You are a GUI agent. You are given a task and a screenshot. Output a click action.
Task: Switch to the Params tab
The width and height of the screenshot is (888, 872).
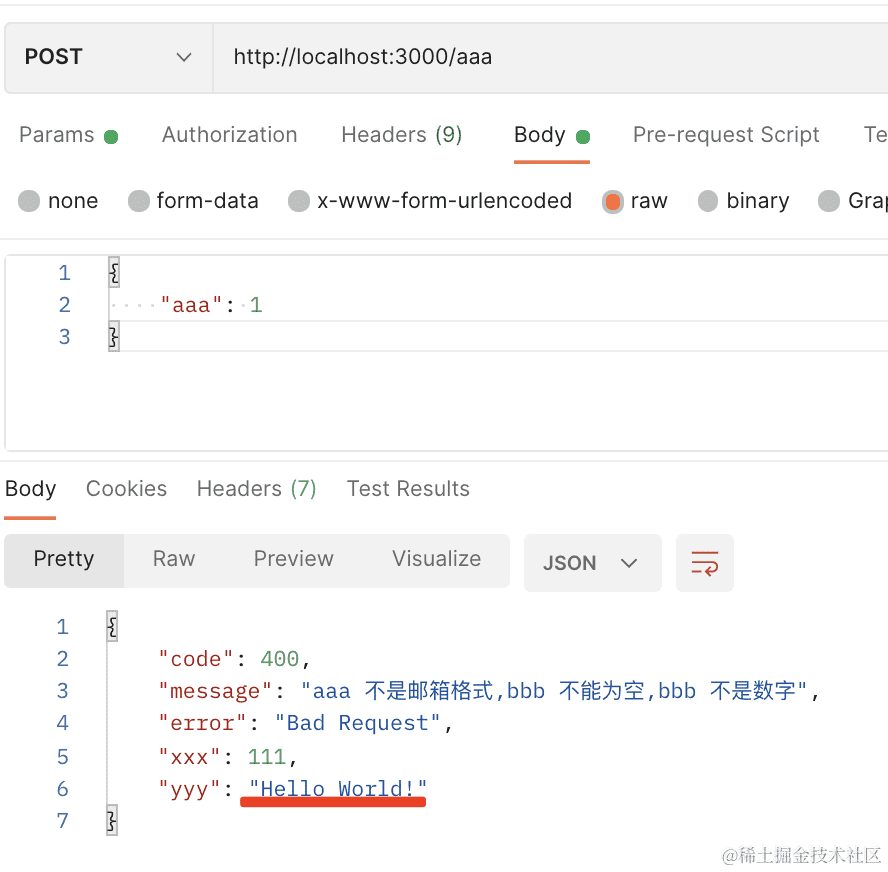(x=57, y=135)
